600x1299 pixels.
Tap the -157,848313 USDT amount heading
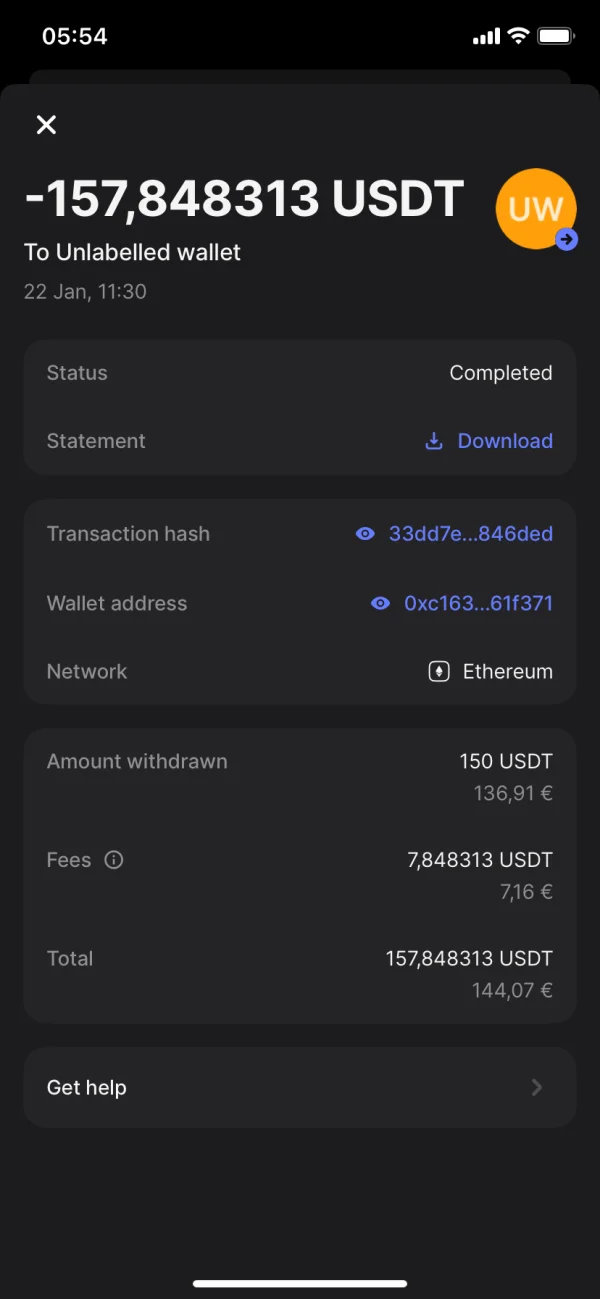tap(244, 199)
